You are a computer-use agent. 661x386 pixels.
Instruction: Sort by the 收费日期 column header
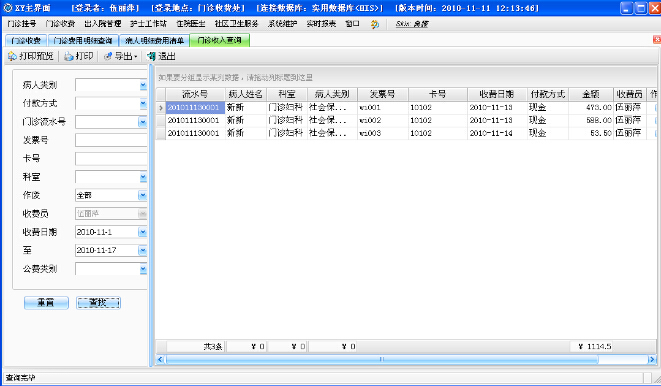(497, 94)
